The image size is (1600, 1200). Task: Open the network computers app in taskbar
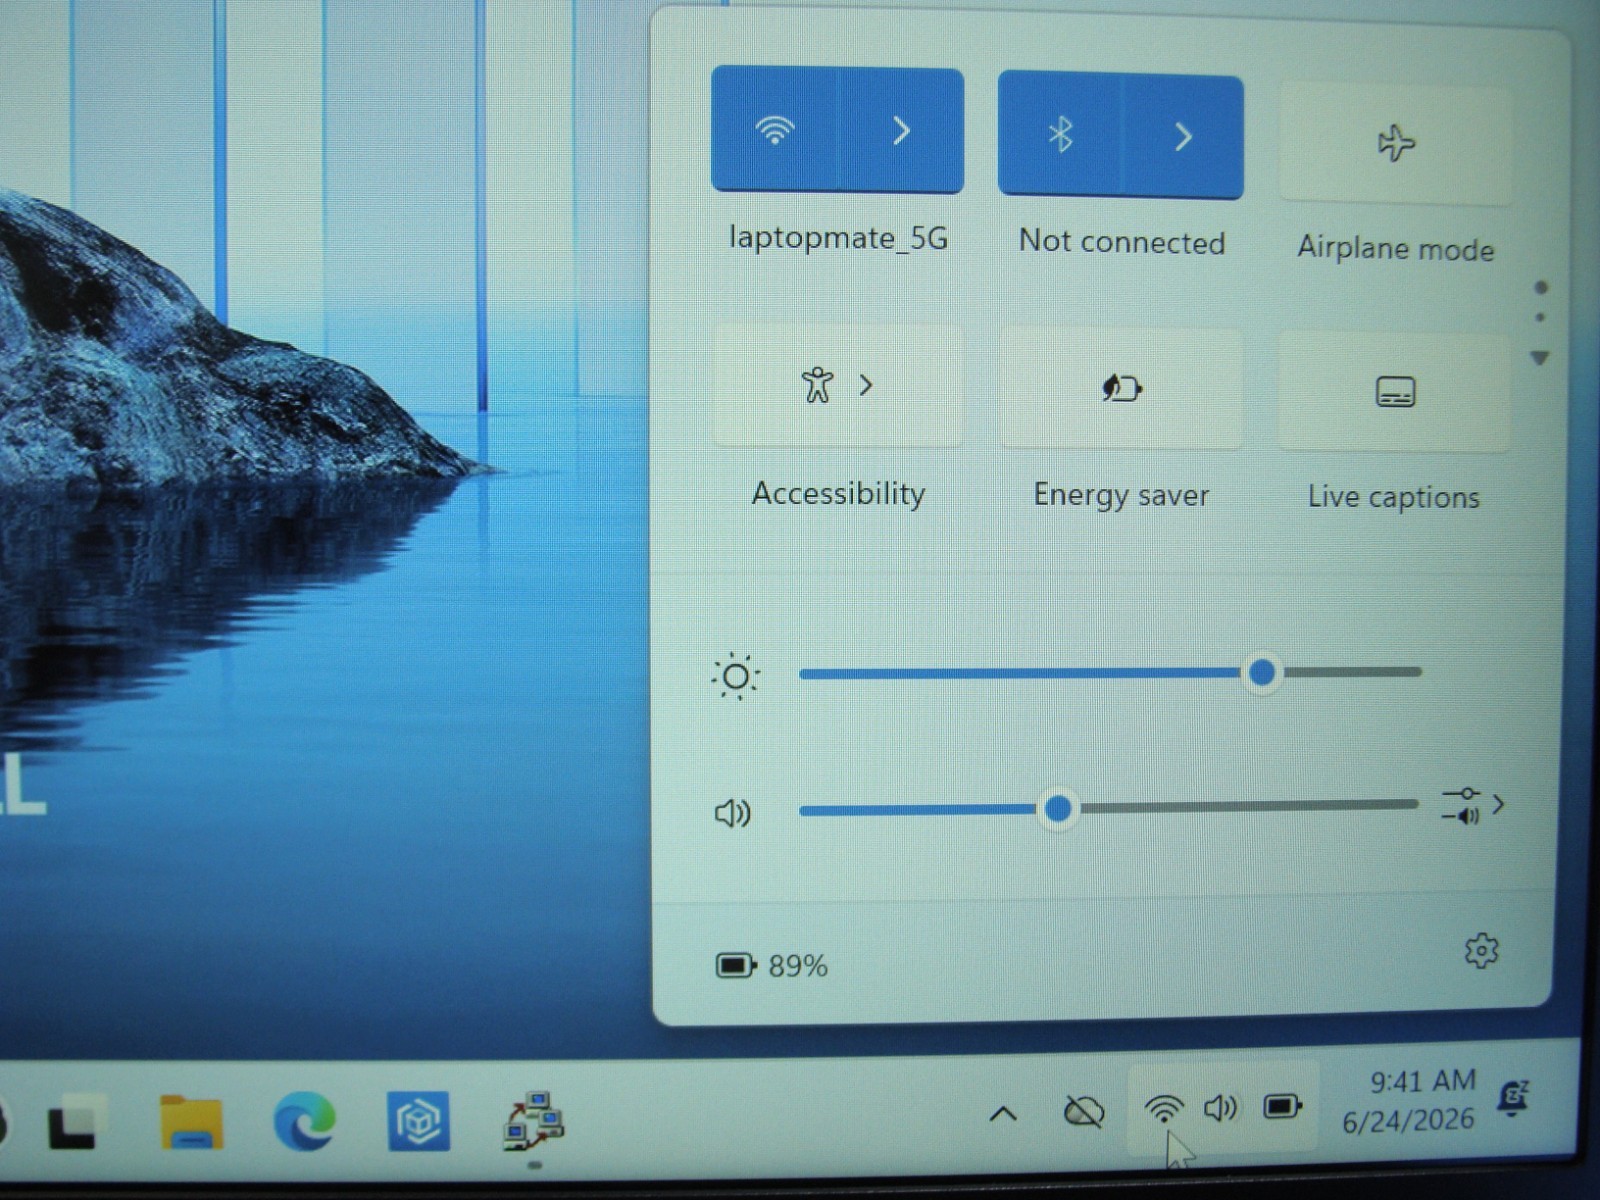click(534, 1120)
